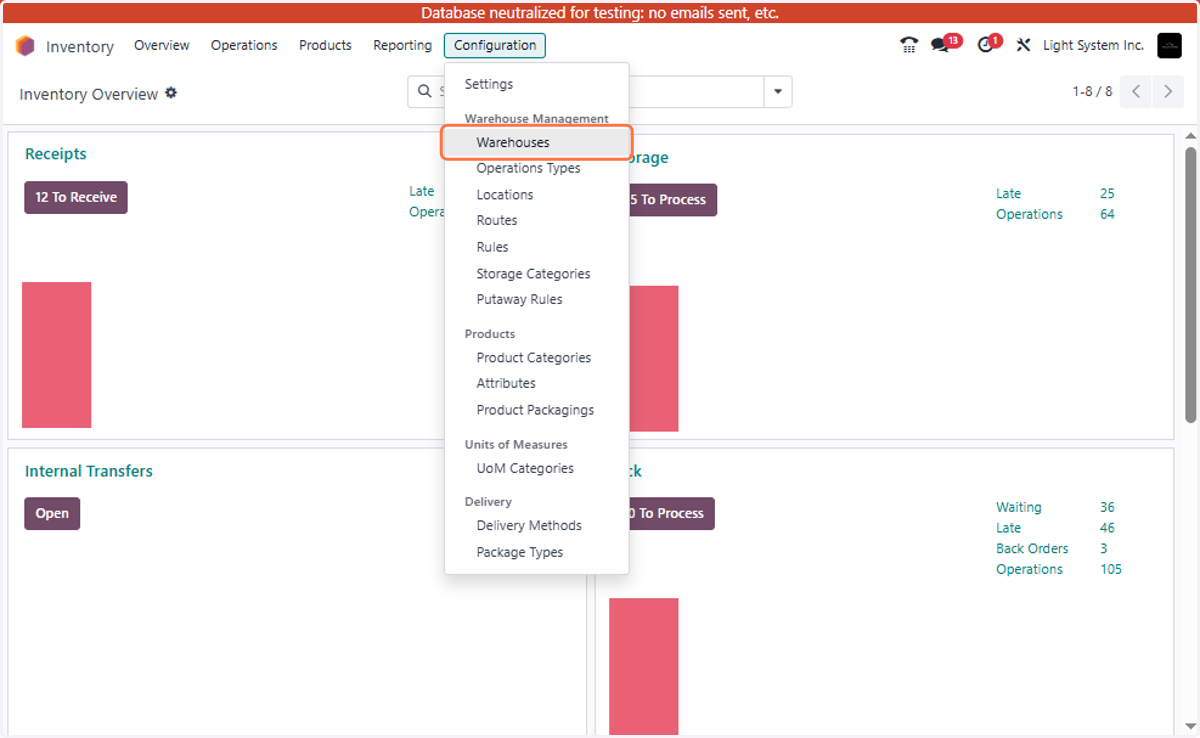The width and height of the screenshot is (1200, 738).
Task: Click Light System Inc. company name
Action: [x=1093, y=45]
